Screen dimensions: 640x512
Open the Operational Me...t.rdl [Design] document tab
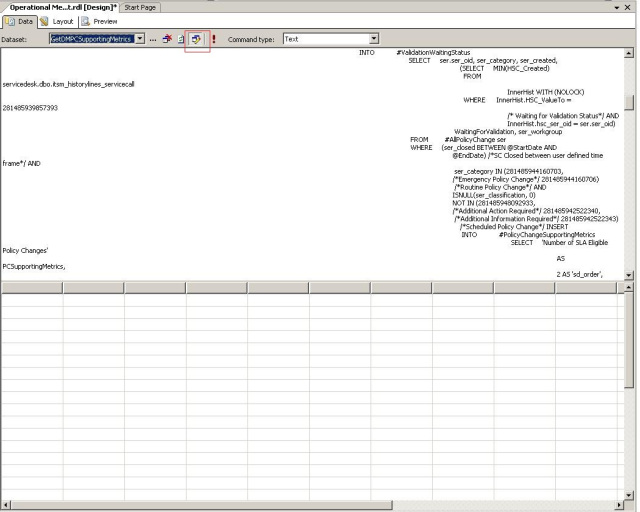point(62,7)
